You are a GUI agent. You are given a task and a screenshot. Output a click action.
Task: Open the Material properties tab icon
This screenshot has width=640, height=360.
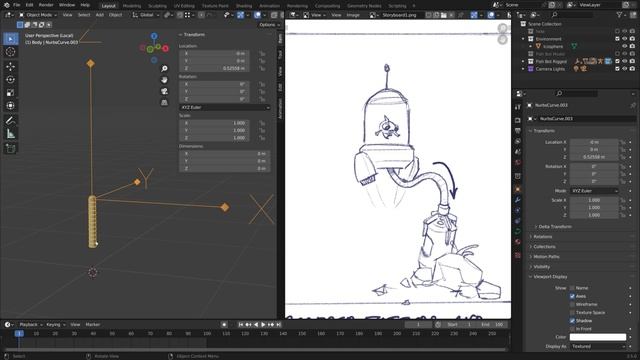[518, 242]
